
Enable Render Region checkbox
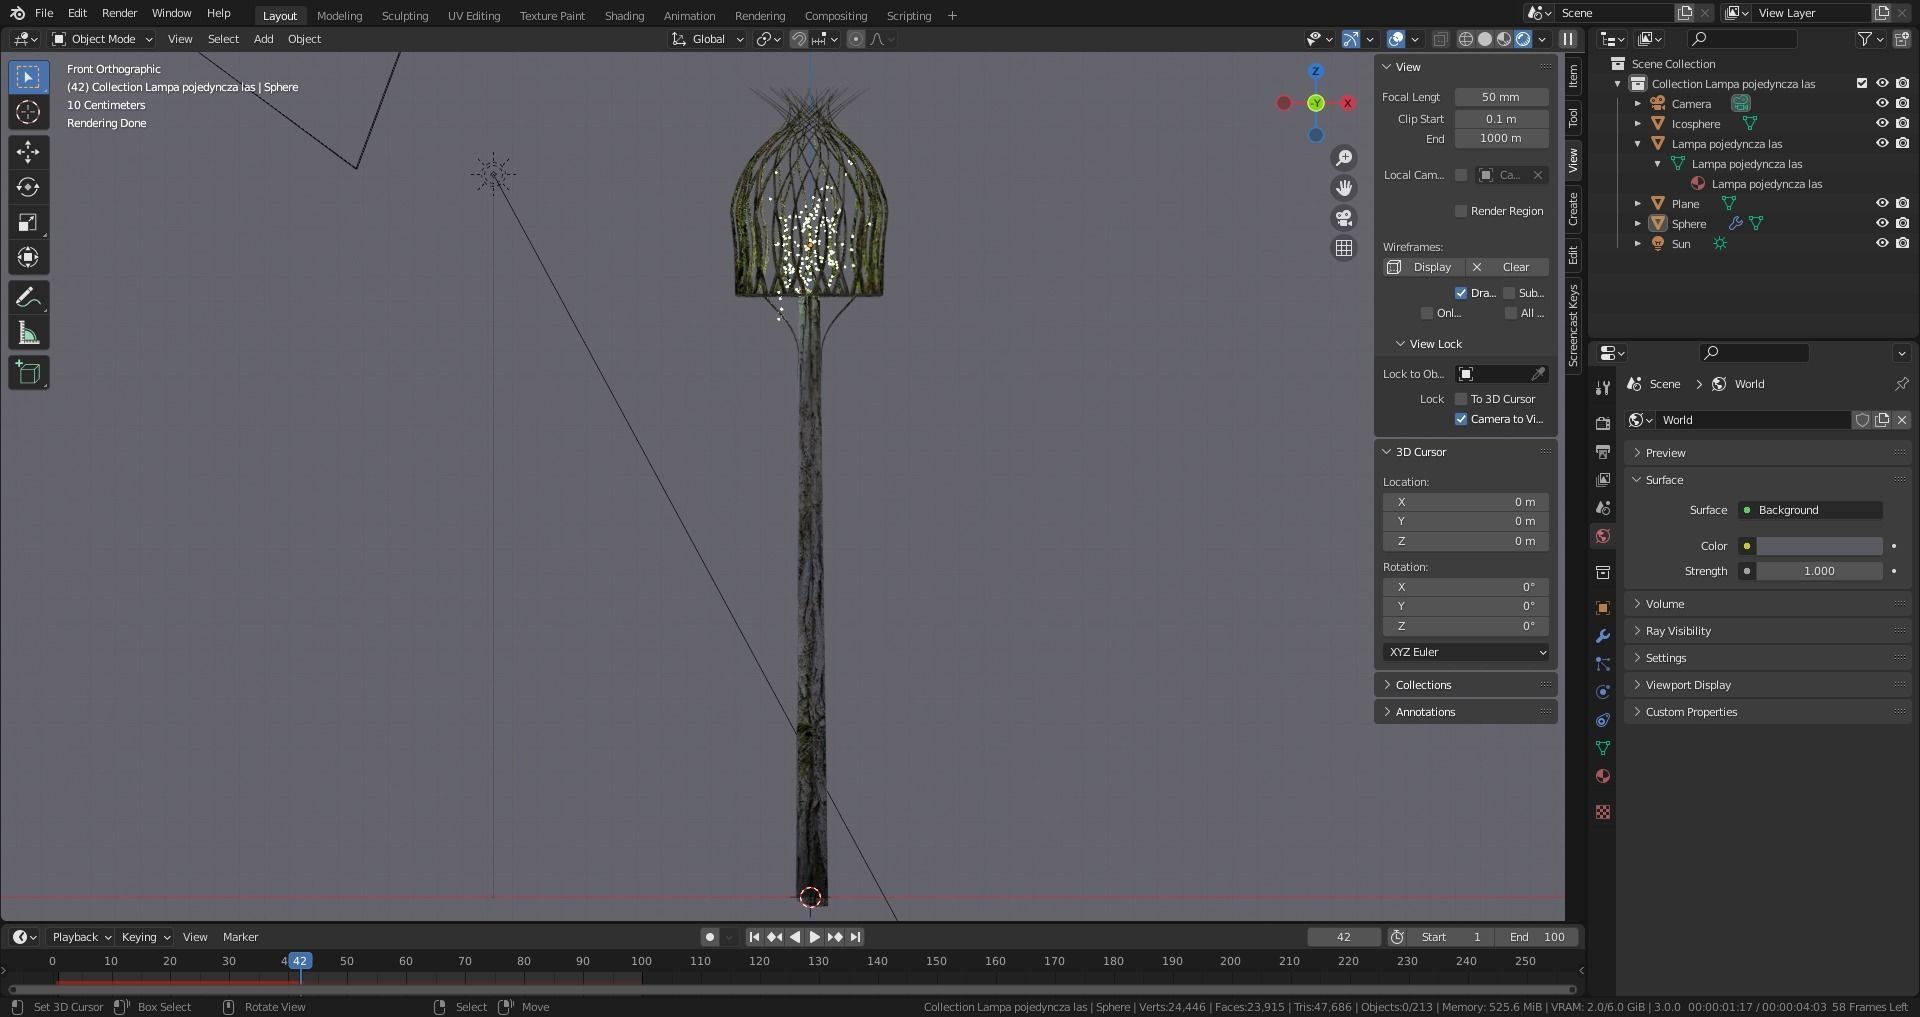coord(1461,211)
